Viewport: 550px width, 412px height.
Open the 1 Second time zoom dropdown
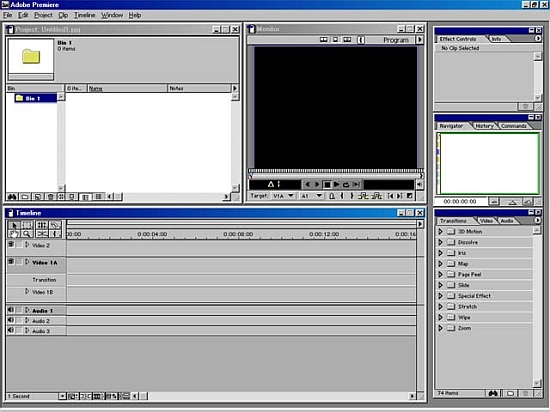(62, 396)
